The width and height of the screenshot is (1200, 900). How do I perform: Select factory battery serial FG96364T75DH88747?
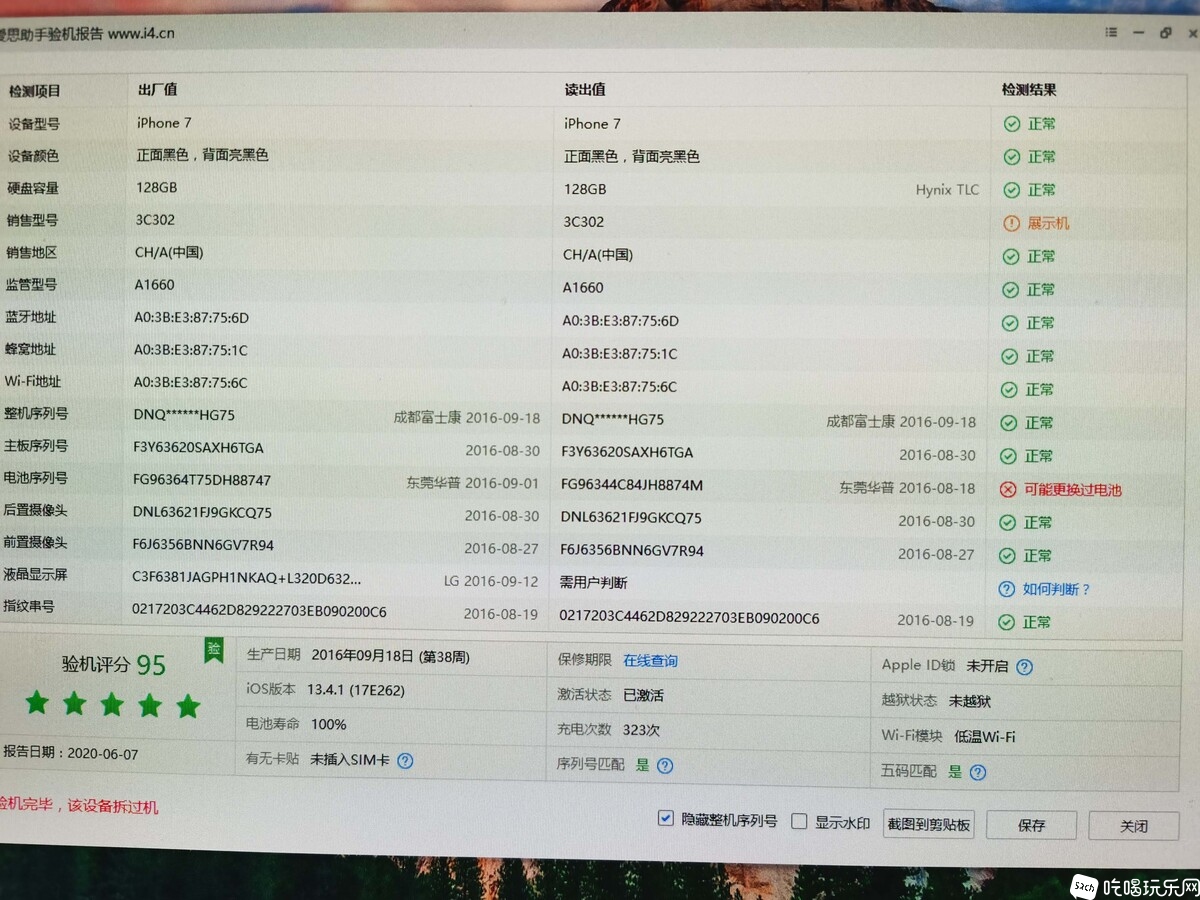202,480
